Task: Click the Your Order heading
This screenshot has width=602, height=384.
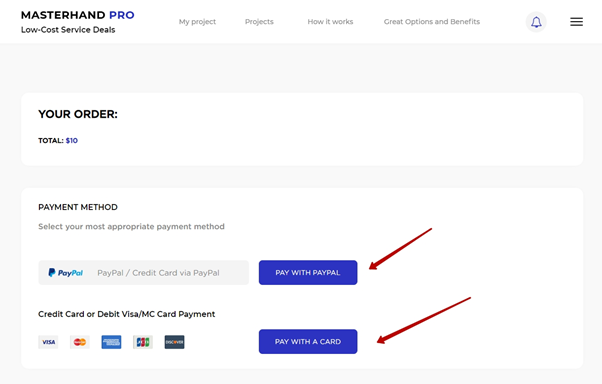Action: point(78,114)
